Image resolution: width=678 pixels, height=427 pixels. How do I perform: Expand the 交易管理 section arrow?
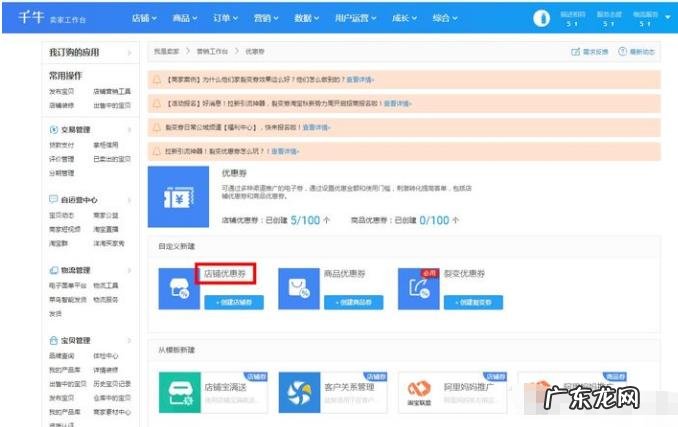(x=130, y=130)
